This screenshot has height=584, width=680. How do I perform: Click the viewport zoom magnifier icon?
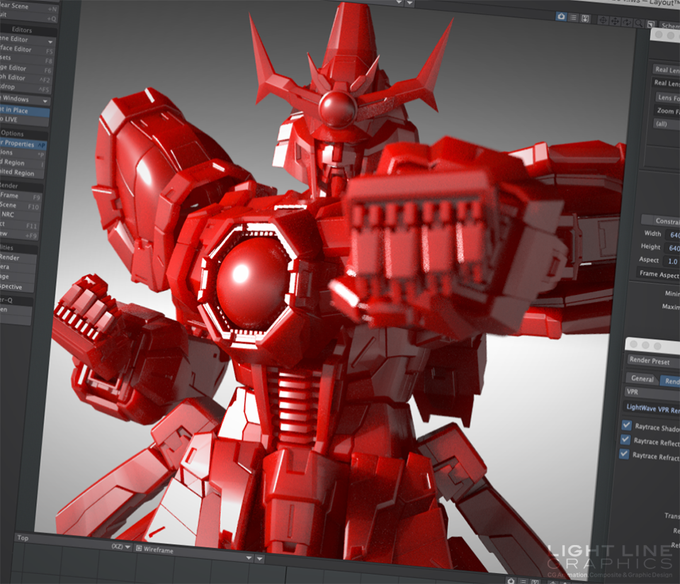click(x=638, y=23)
